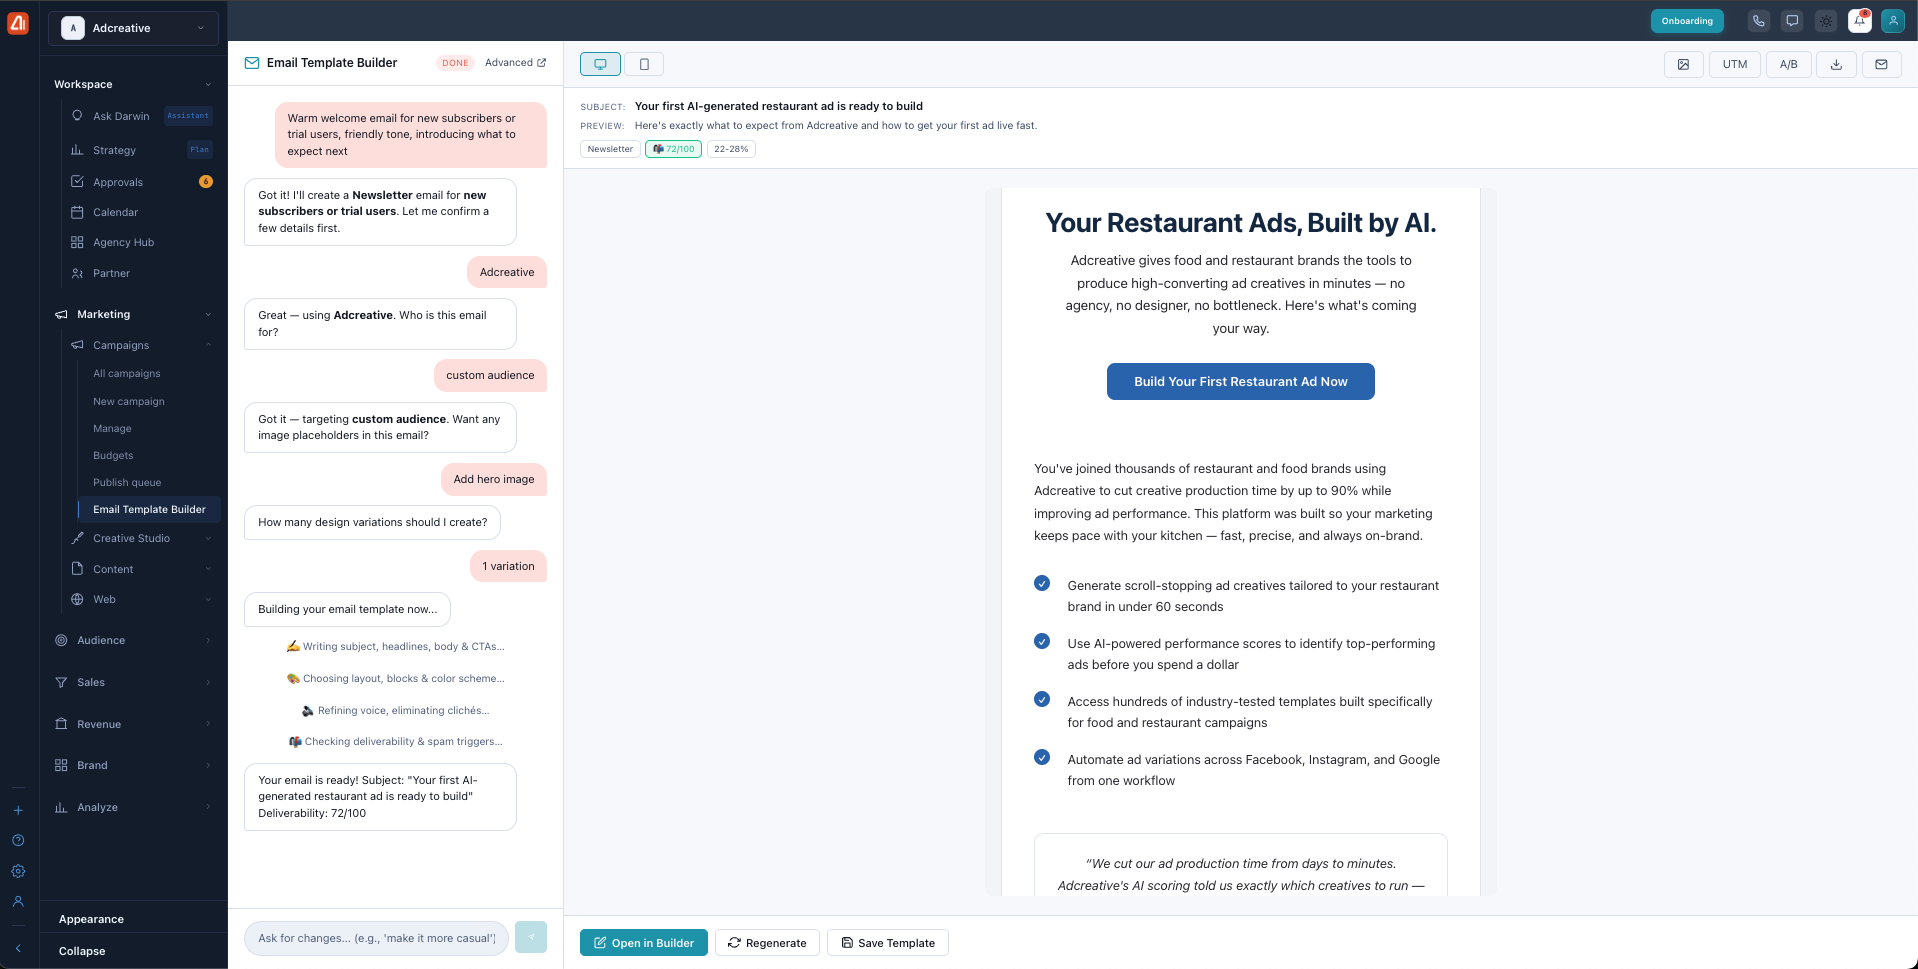
Task: Collapse the sidebar
Action: pos(82,951)
